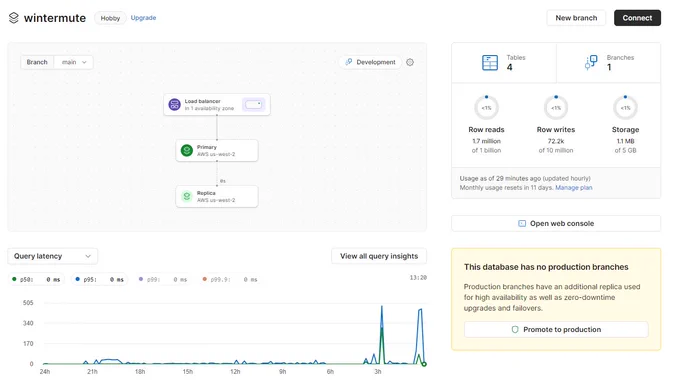The image size is (680, 383).
Task: Click the Branches count 1
Action: pos(609,67)
